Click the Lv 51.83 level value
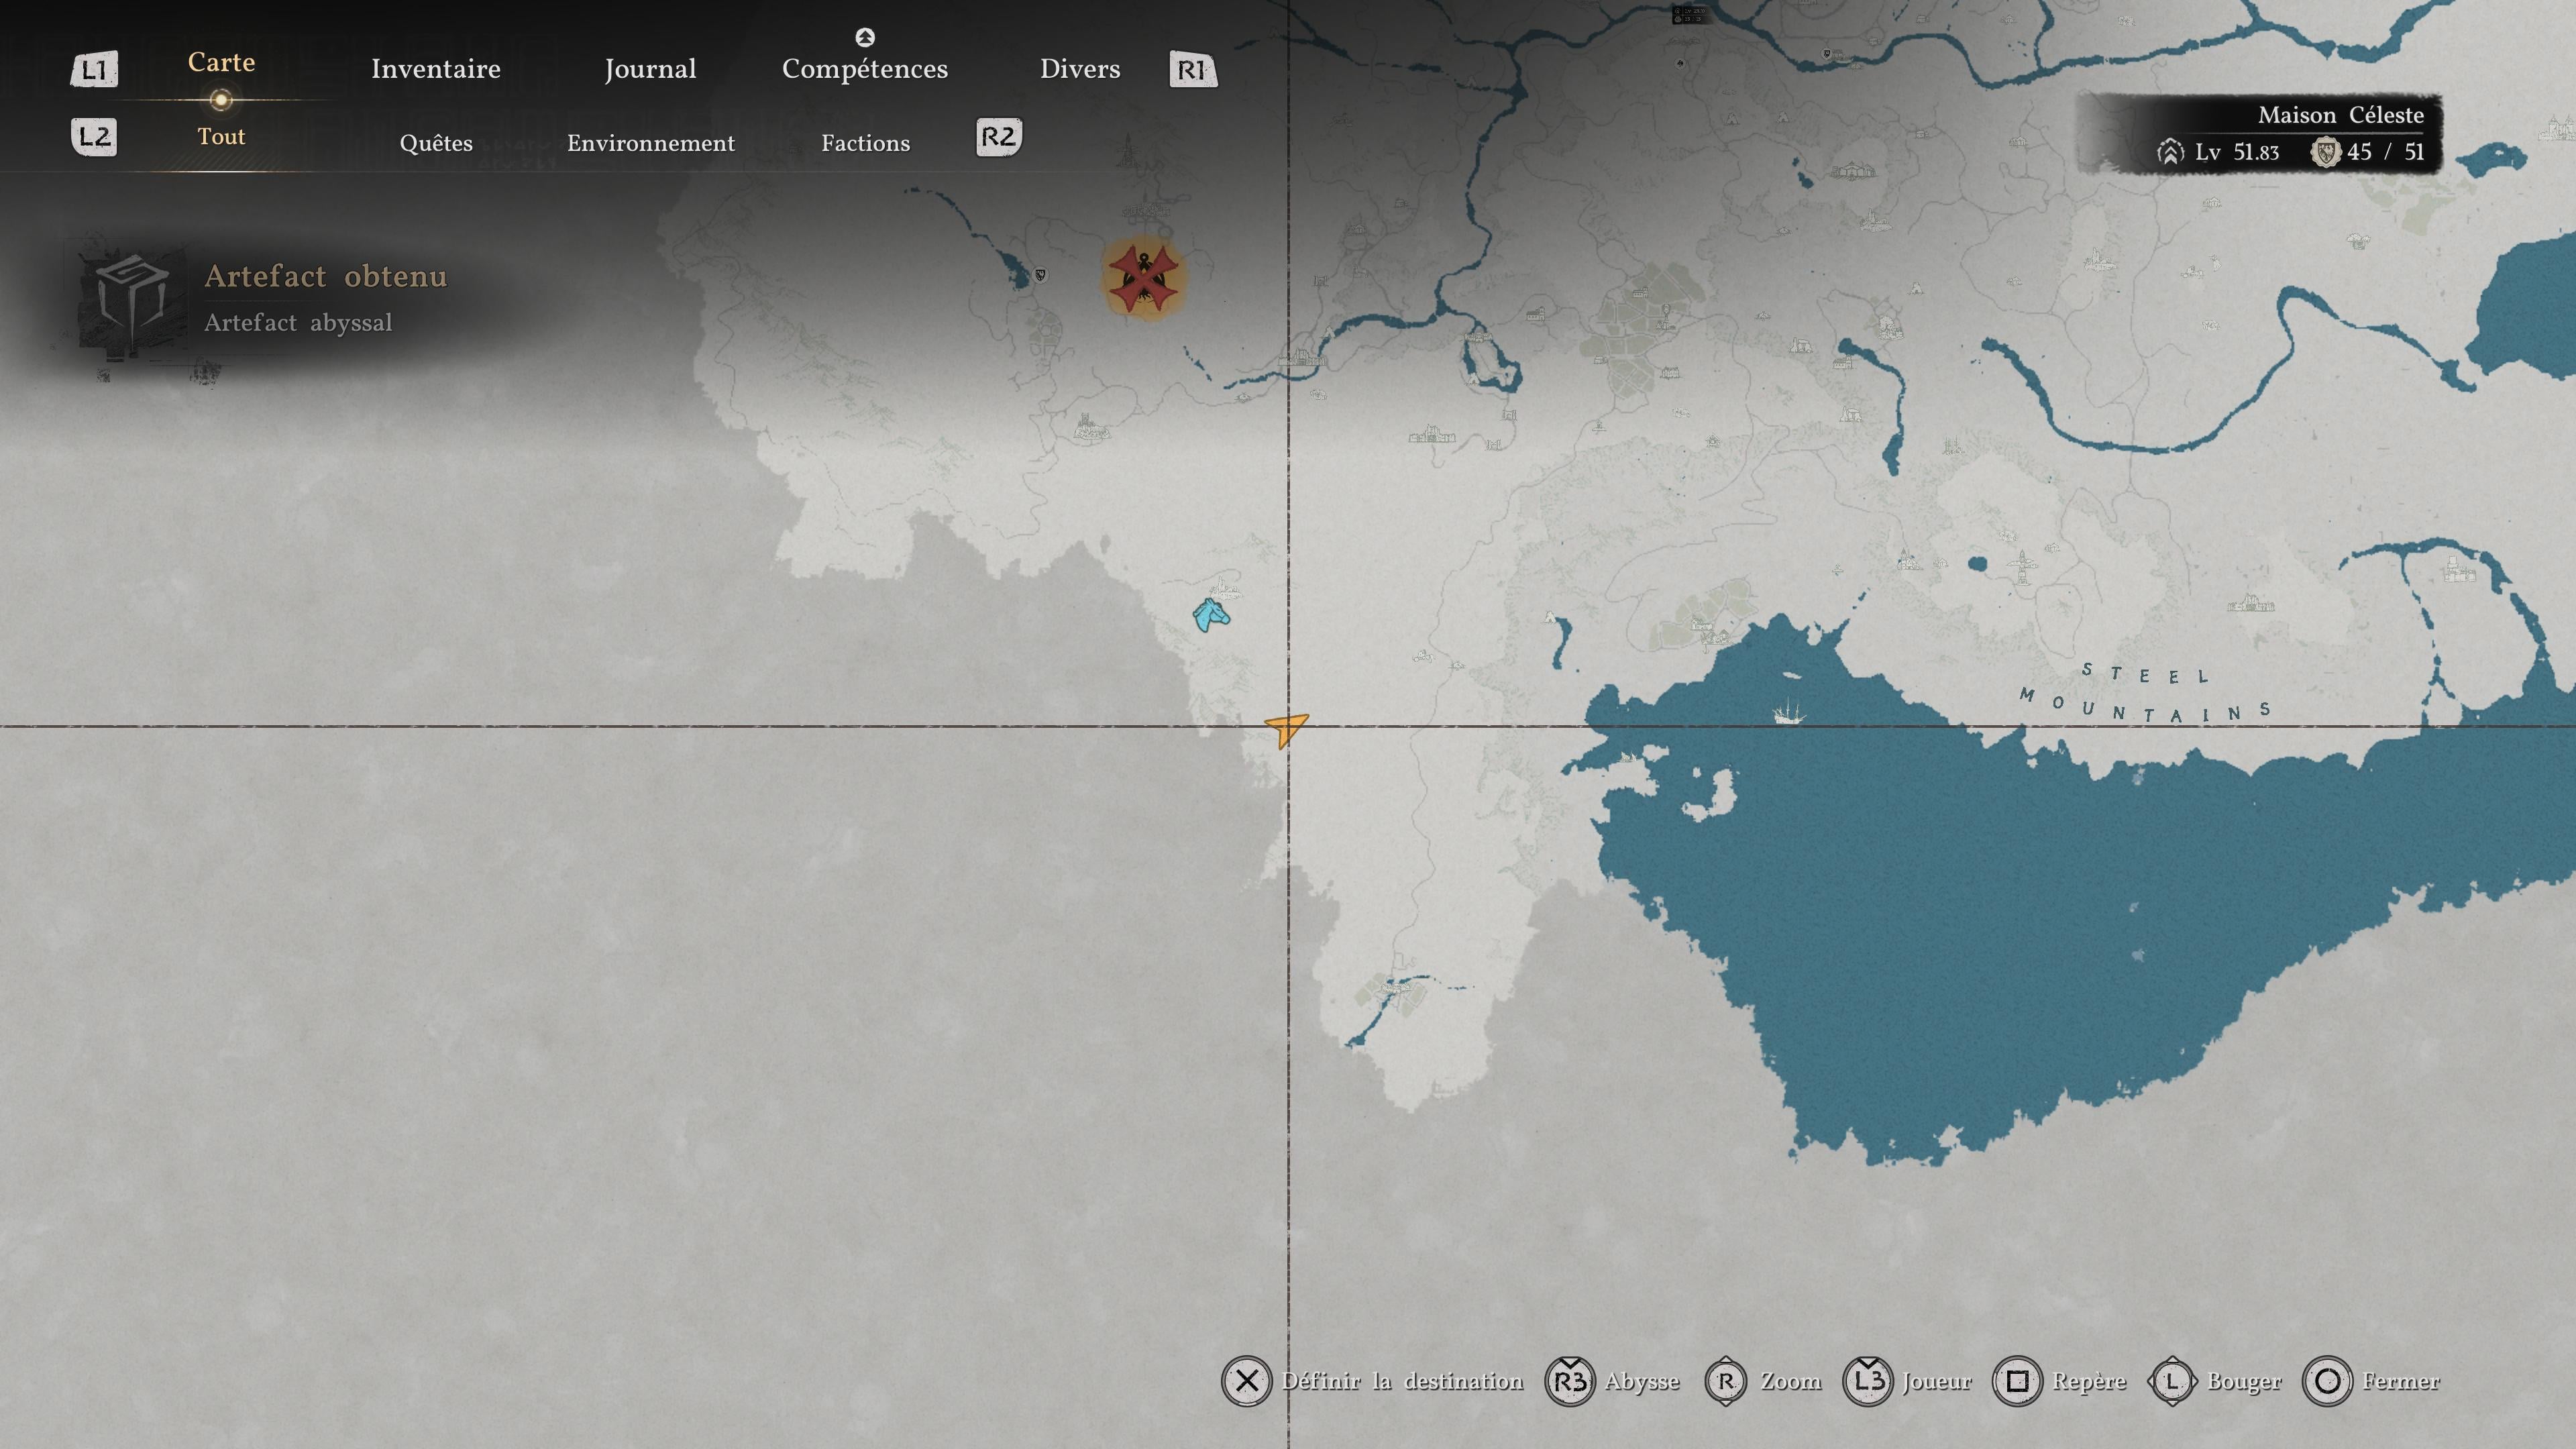 pyautogui.click(x=2237, y=152)
